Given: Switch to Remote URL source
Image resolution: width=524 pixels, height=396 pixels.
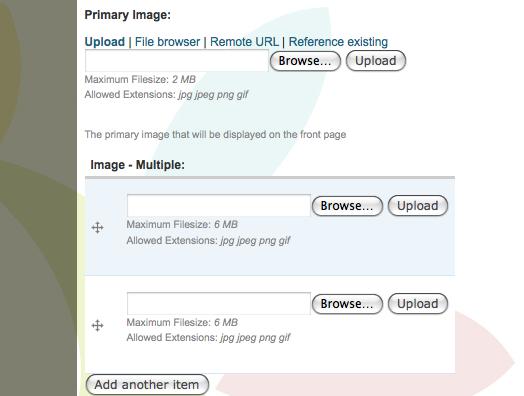Looking at the screenshot, I should point(244,42).
